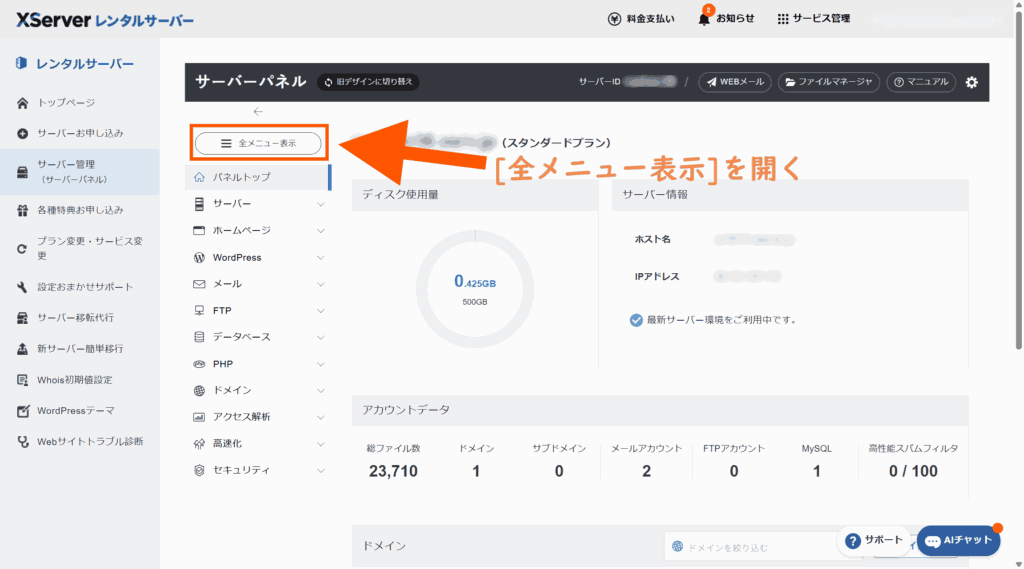Click the back arrow above the menu
Image resolution: width=1024 pixels, height=569 pixels.
(x=258, y=112)
